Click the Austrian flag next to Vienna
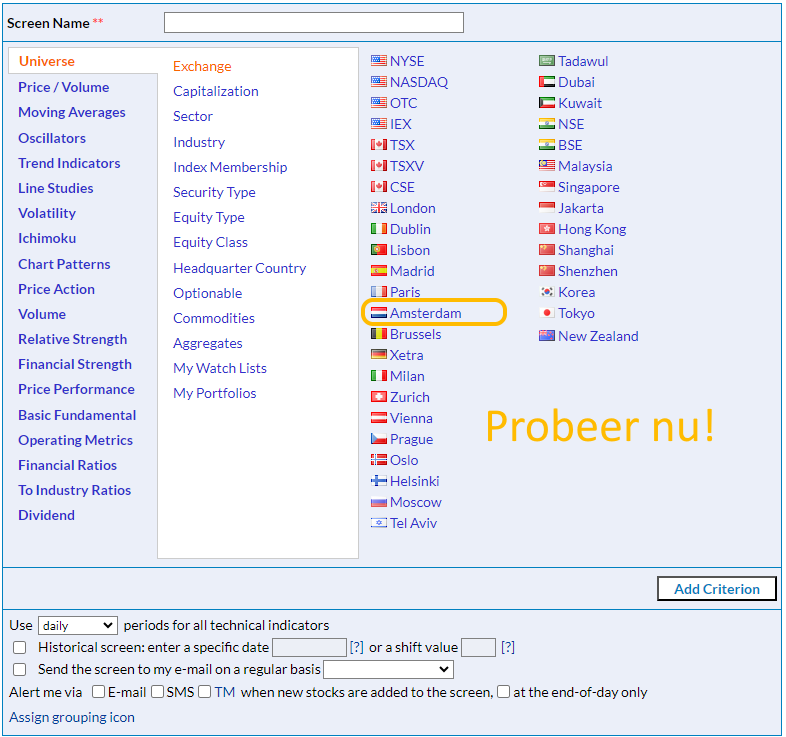 378,418
